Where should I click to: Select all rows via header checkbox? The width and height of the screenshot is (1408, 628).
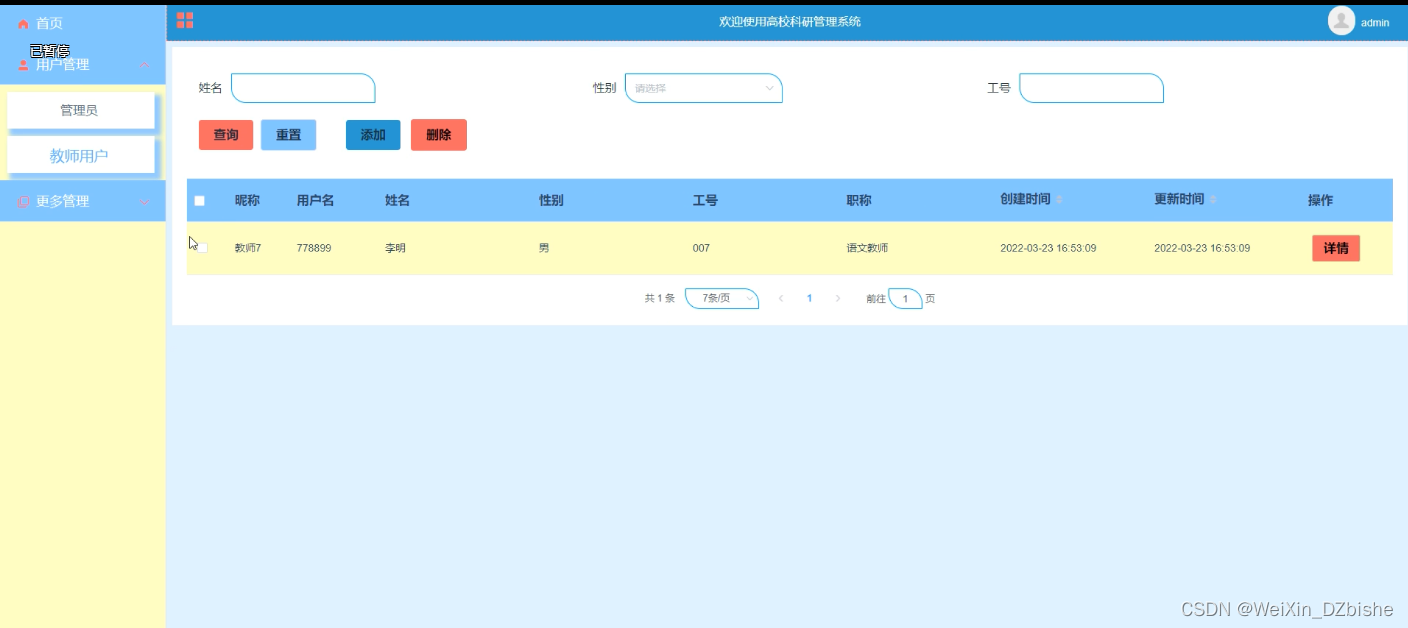tap(199, 201)
